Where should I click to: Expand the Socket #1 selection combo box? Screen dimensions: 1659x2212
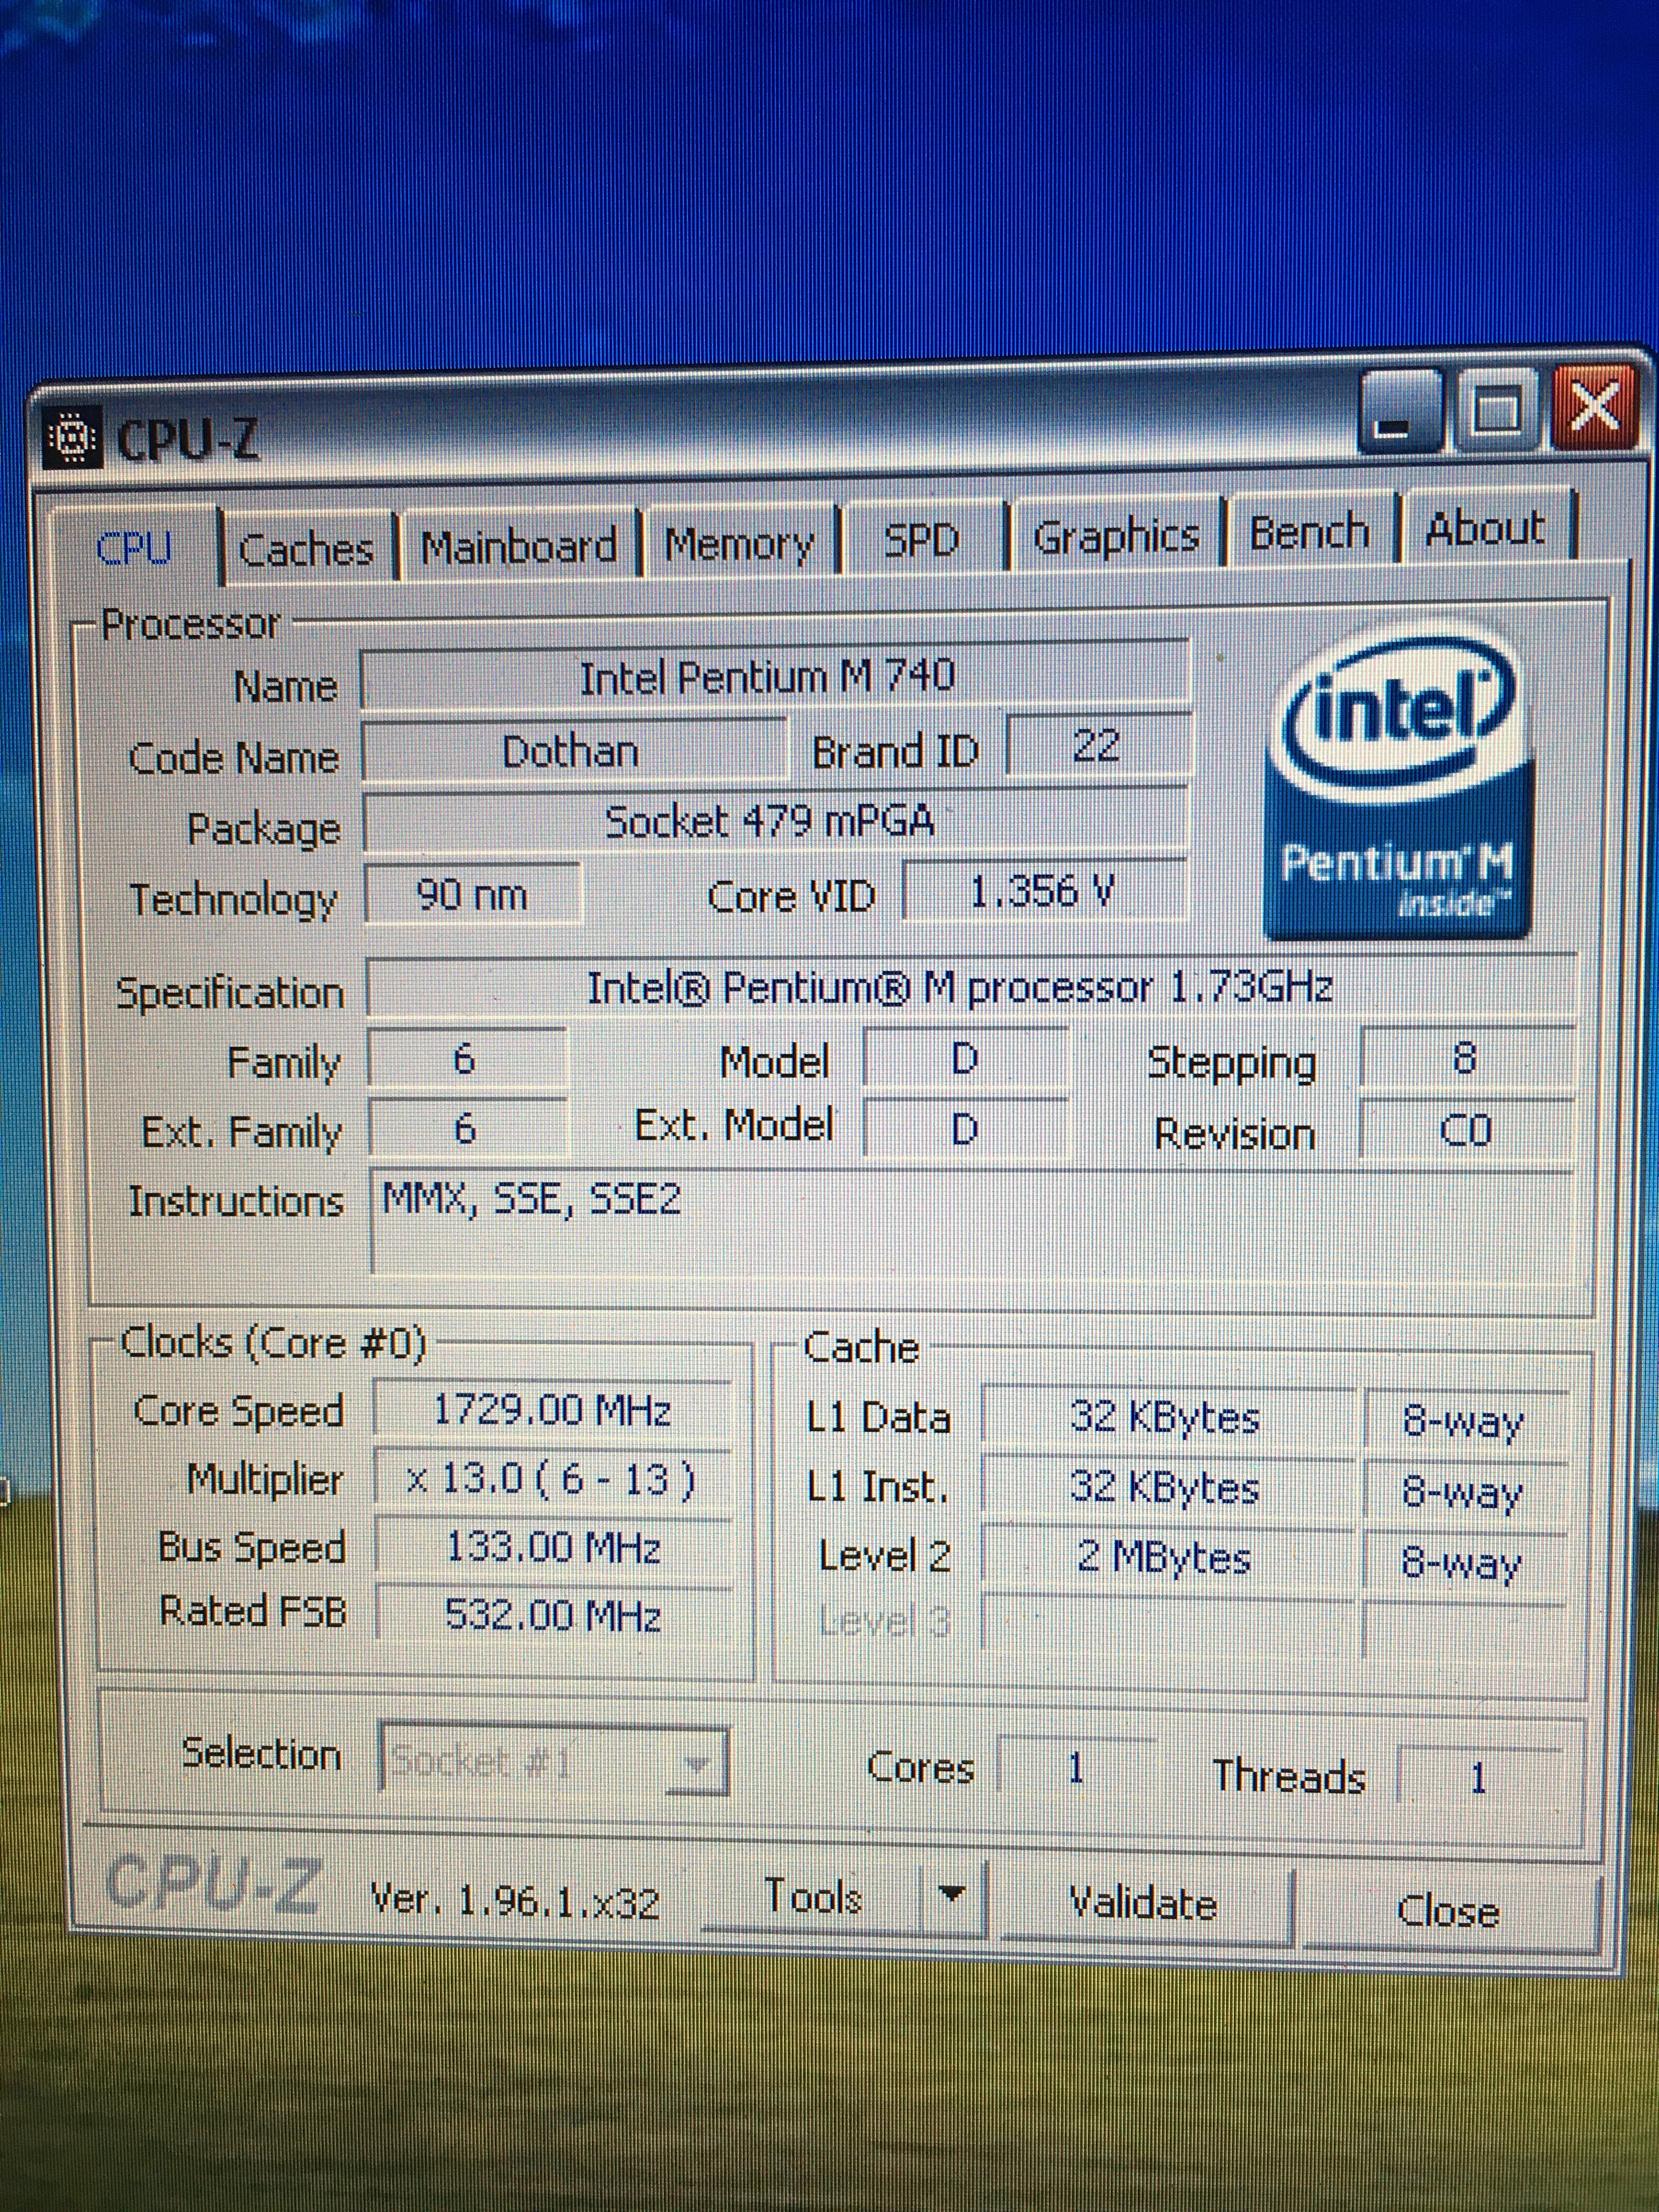(x=697, y=1763)
